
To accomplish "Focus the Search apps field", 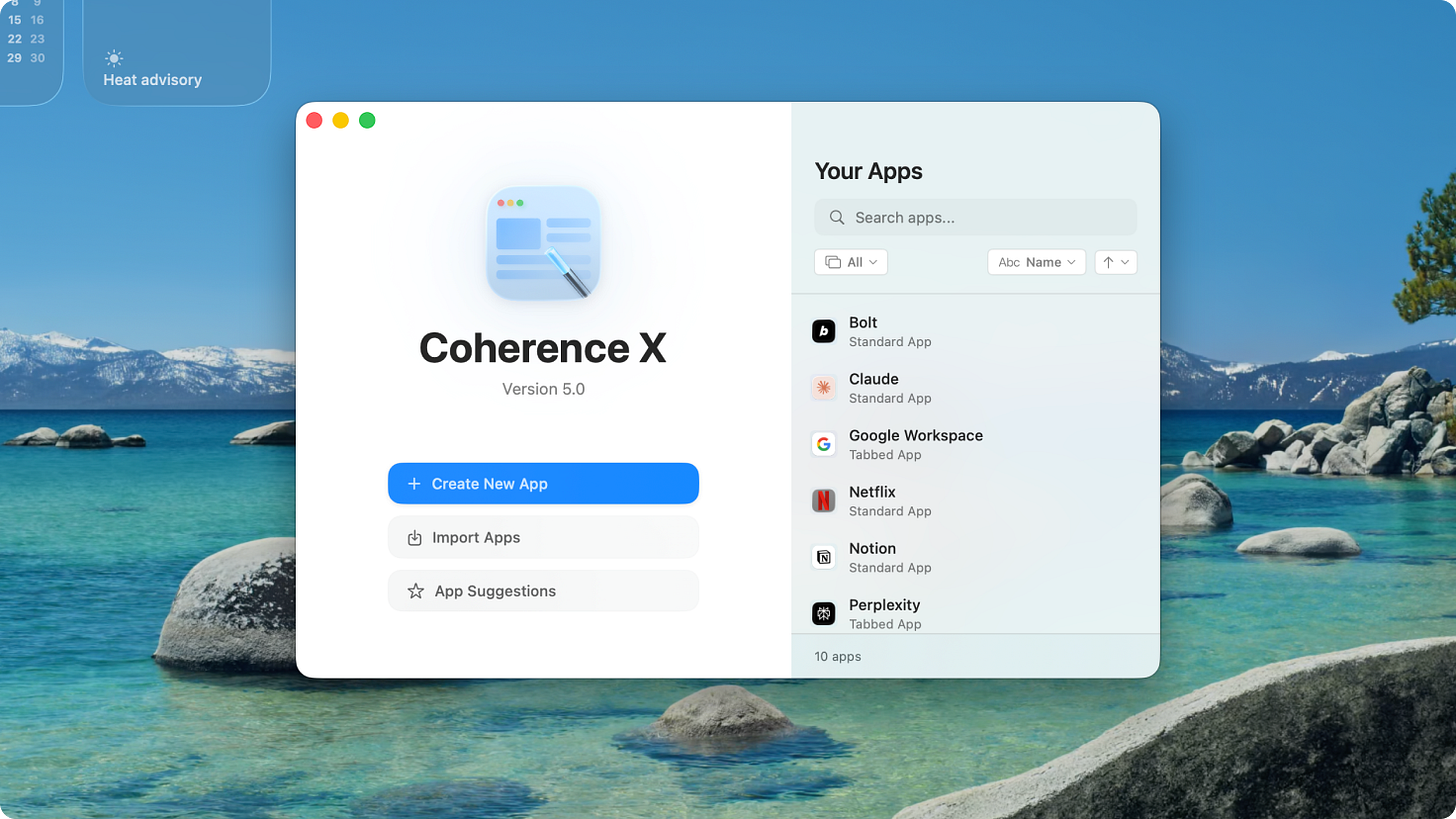I will pyautogui.click(x=976, y=217).
